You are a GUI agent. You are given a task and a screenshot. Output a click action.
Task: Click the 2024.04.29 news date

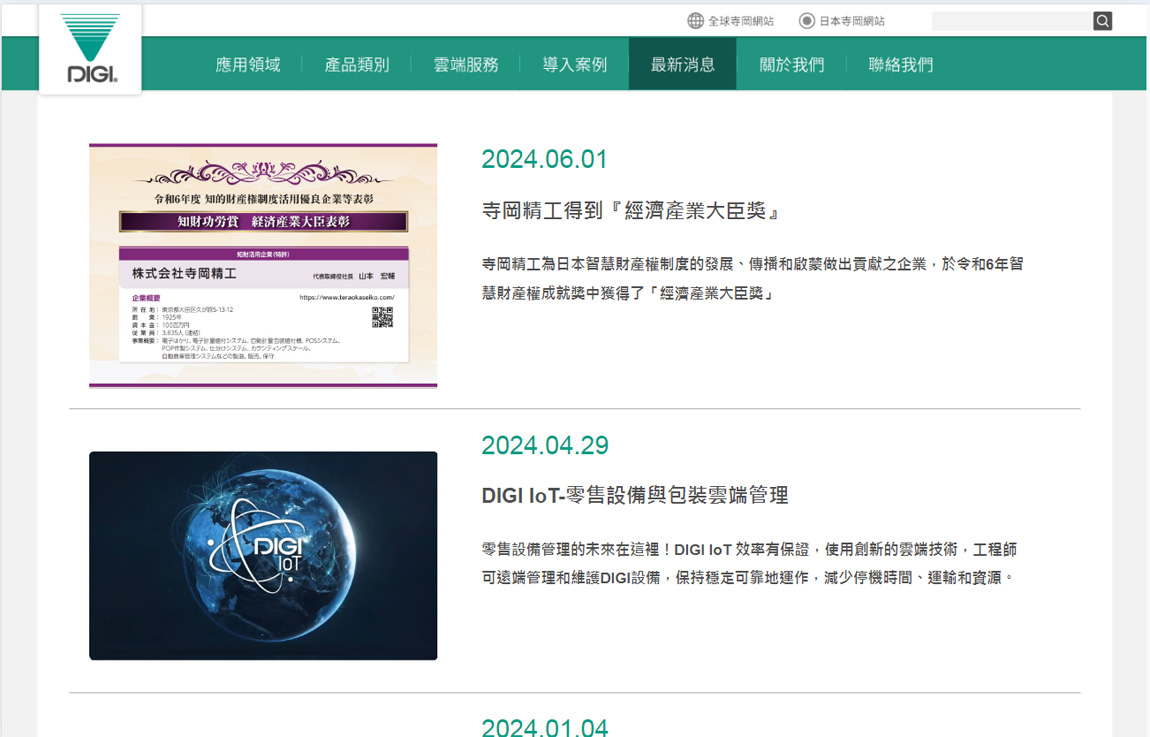pos(544,445)
